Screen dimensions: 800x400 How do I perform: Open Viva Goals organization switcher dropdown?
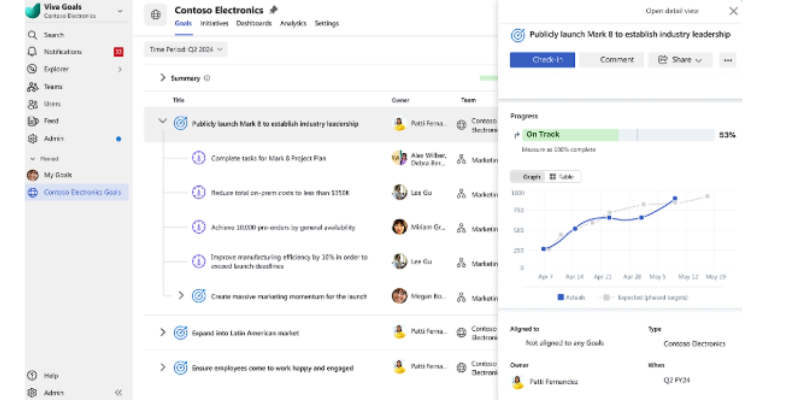(x=120, y=11)
